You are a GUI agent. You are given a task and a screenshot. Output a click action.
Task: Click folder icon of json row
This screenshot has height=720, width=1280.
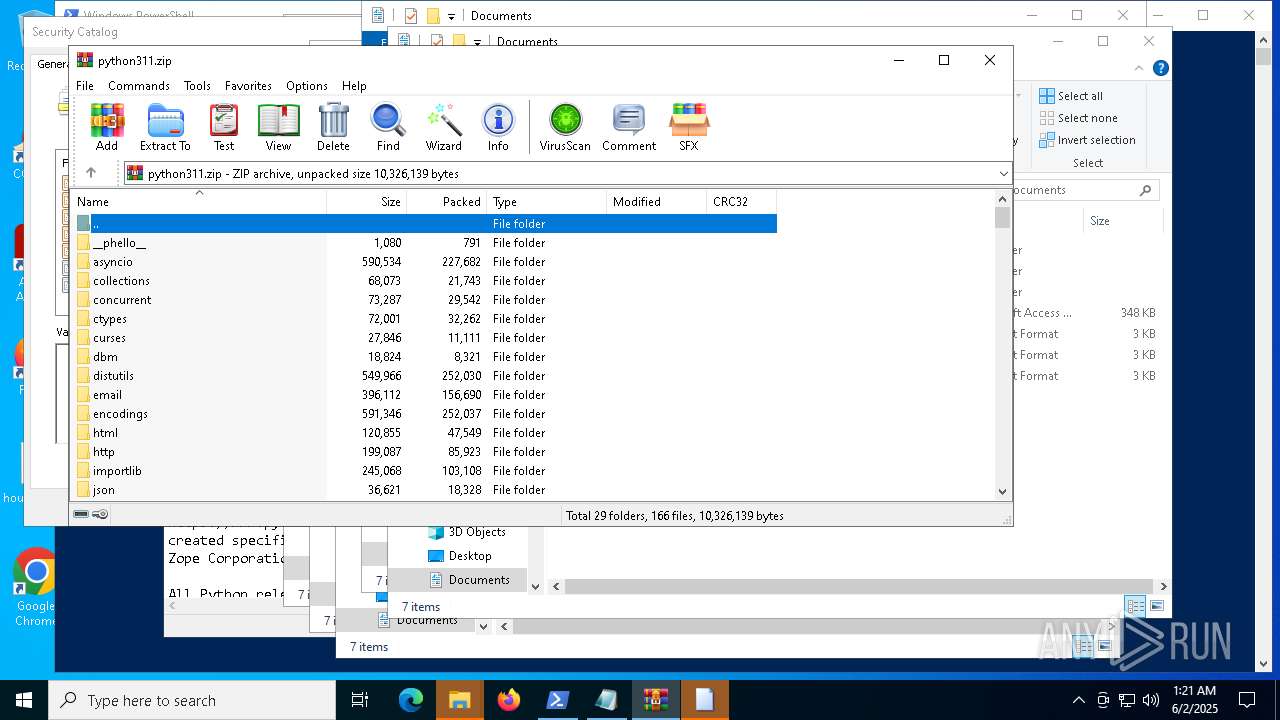click(84, 490)
